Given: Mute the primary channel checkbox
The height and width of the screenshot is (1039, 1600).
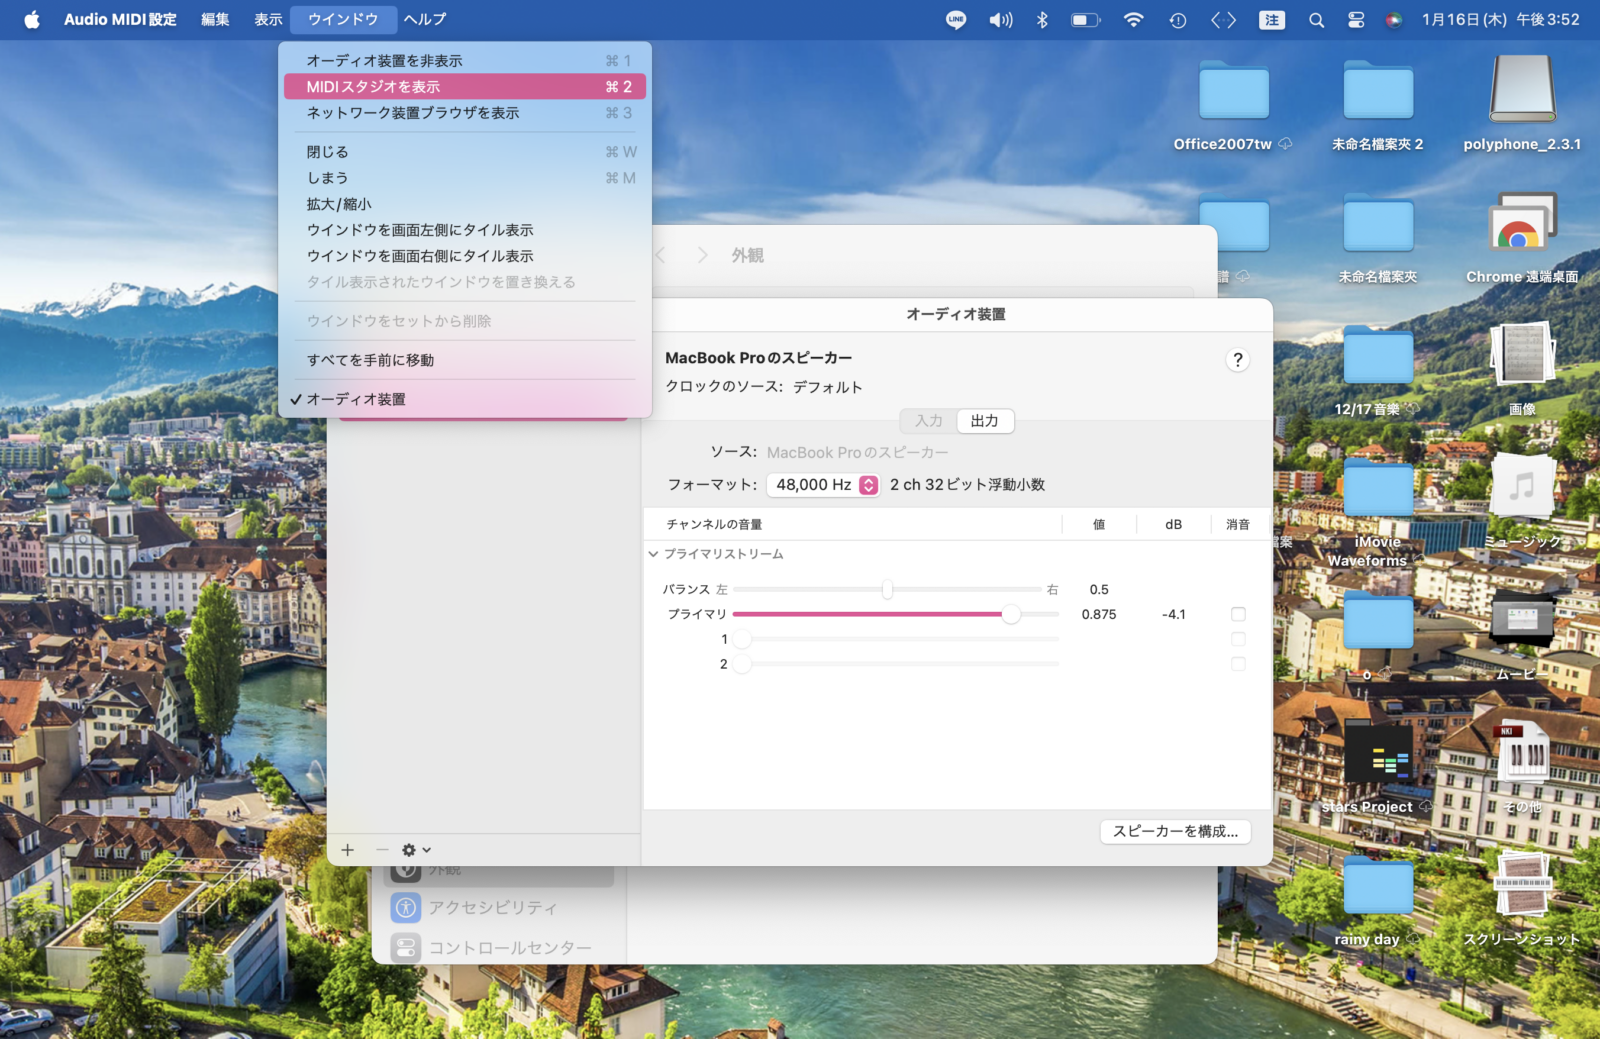Looking at the screenshot, I should pyautogui.click(x=1238, y=614).
